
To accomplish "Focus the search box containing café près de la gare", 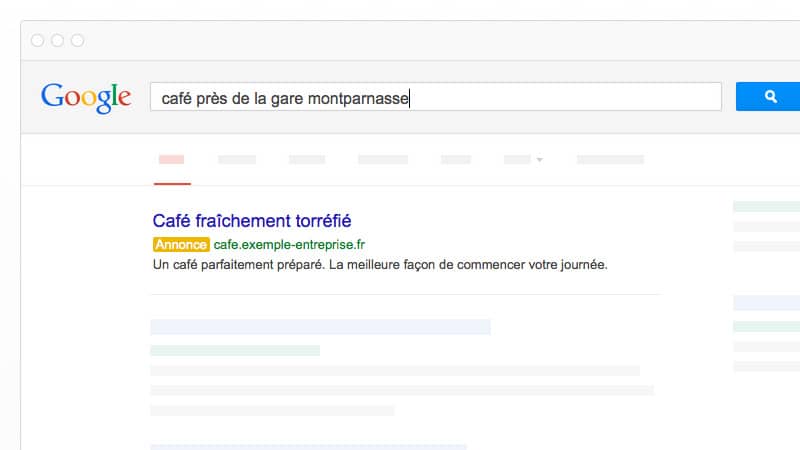I will [x=435, y=97].
